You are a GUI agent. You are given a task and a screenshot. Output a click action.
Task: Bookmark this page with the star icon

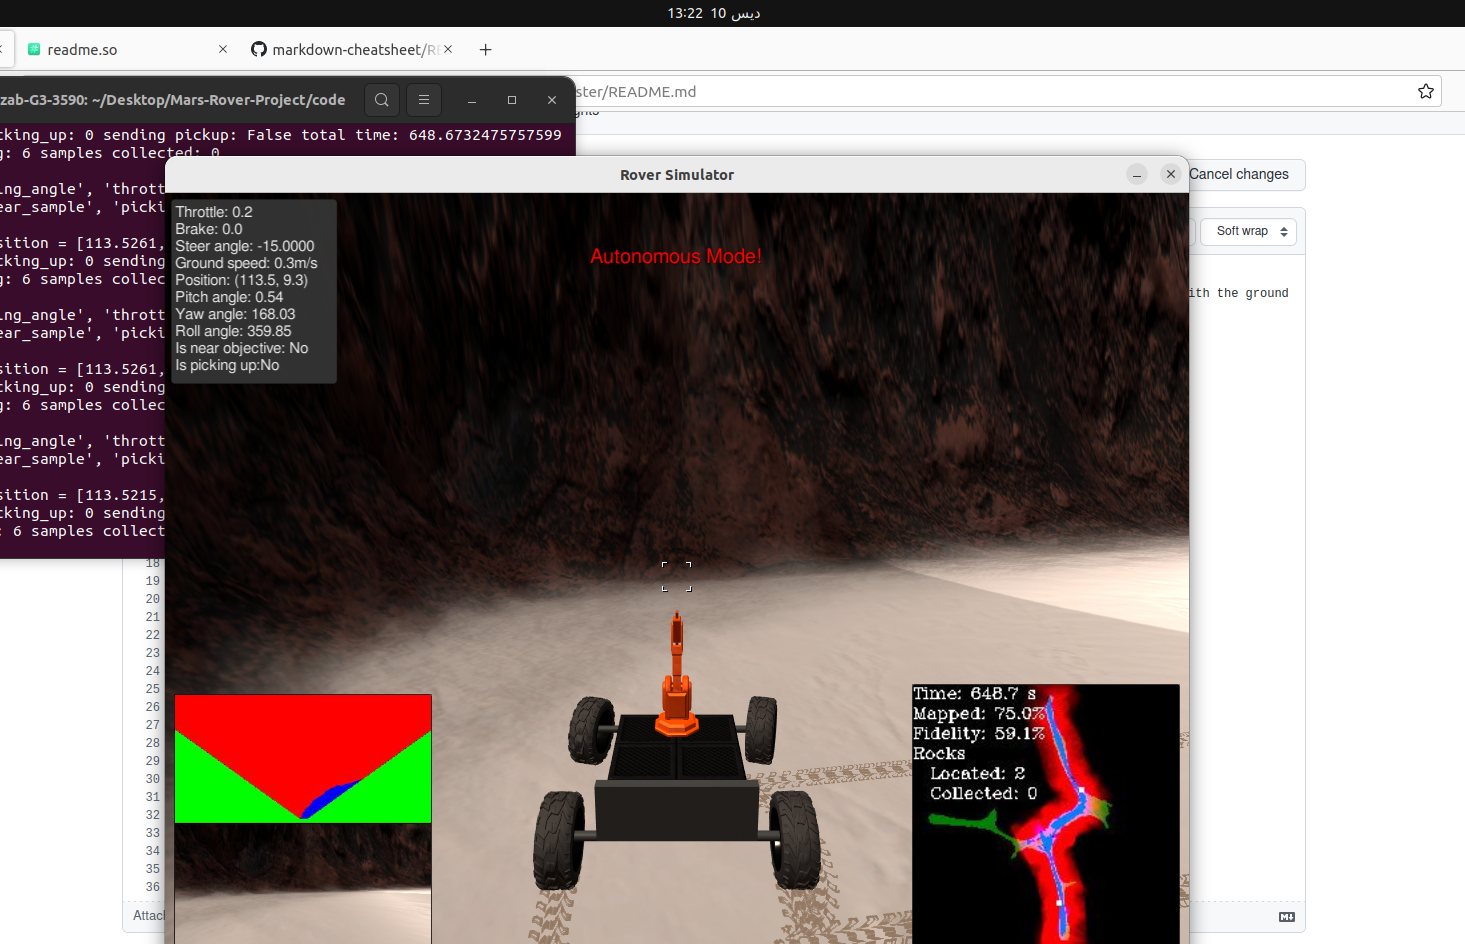pos(1426,91)
